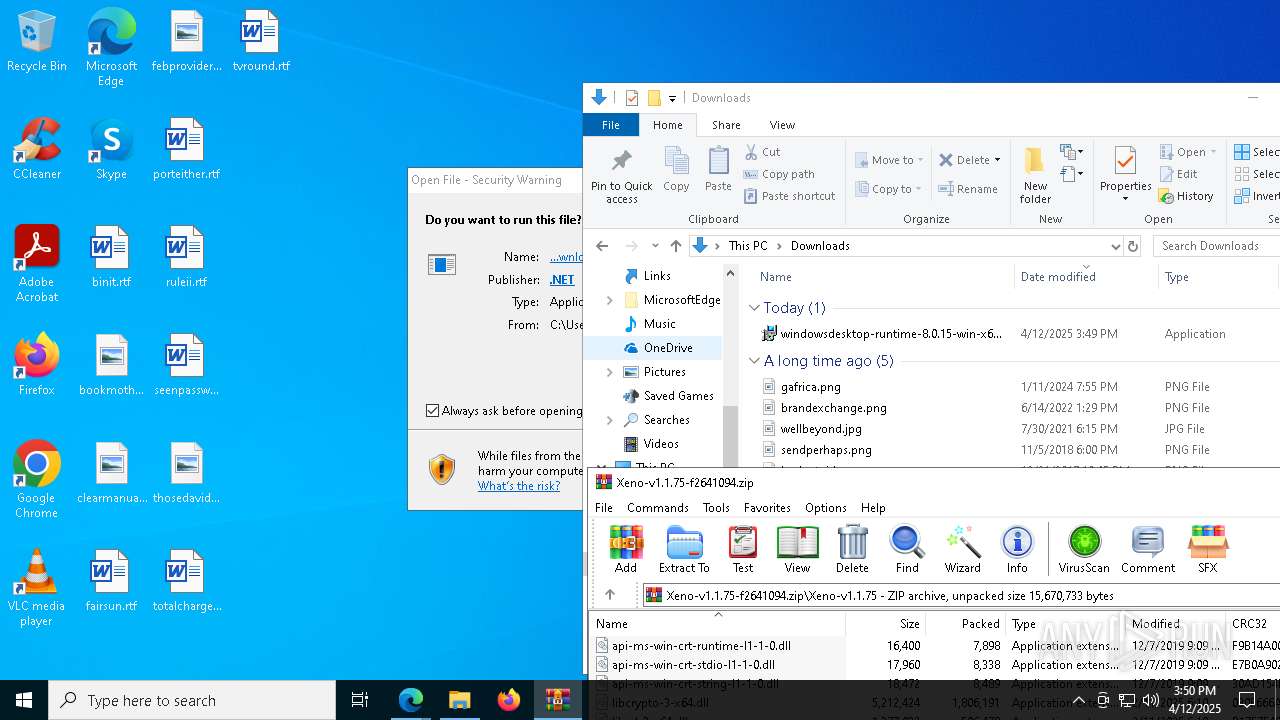This screenshot has width=1280, height=720.
Task: Click Edit in the Explorer ribbon
Action: pyautogui.click(x=1179, y=174)
